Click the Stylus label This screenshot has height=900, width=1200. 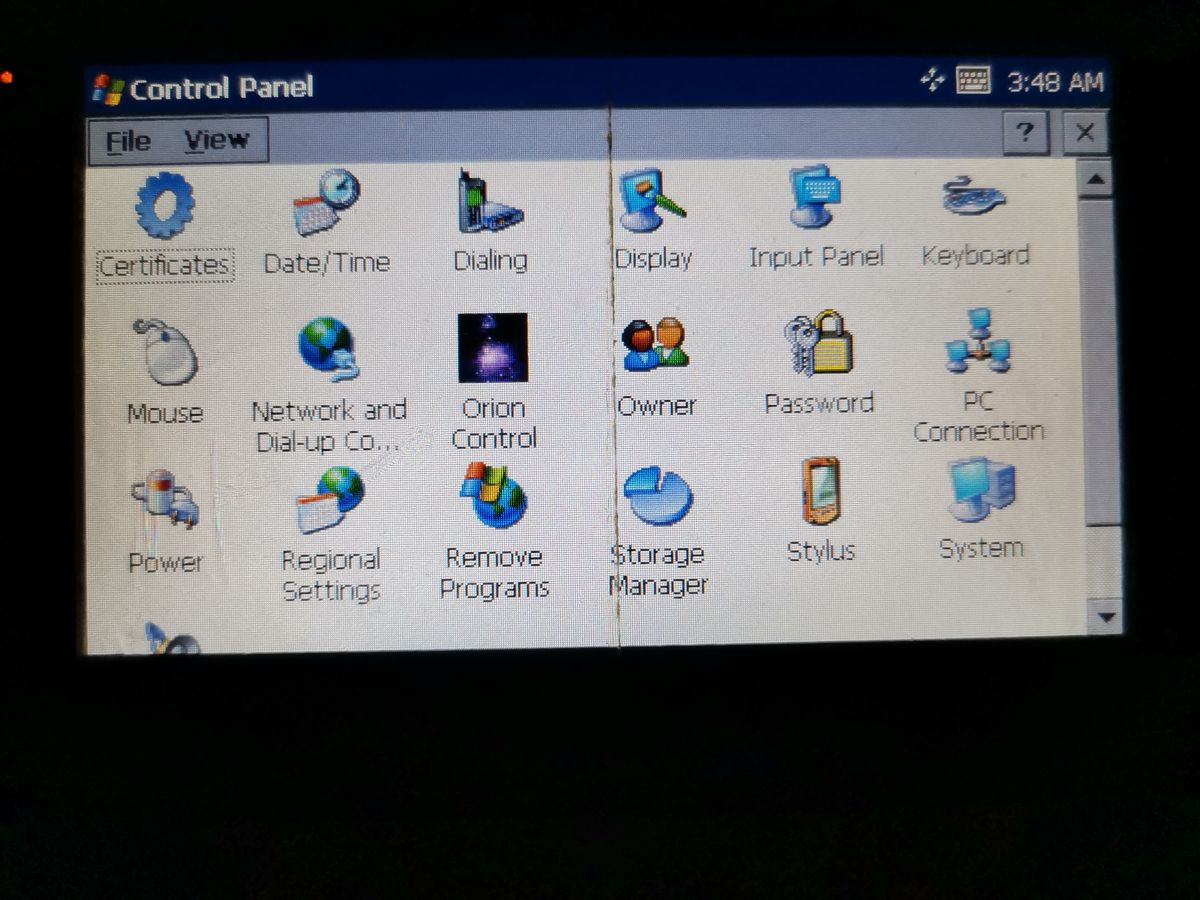[821, 551]
